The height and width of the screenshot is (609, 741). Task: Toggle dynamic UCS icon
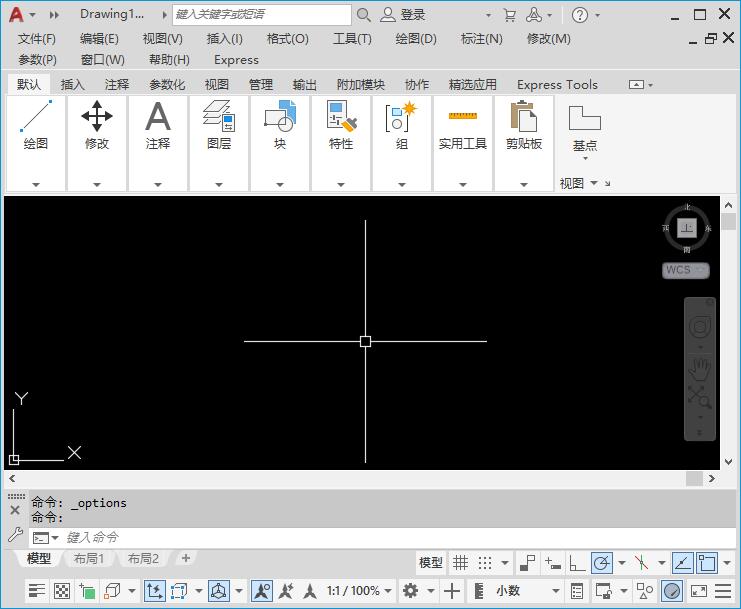click(155, 591)
